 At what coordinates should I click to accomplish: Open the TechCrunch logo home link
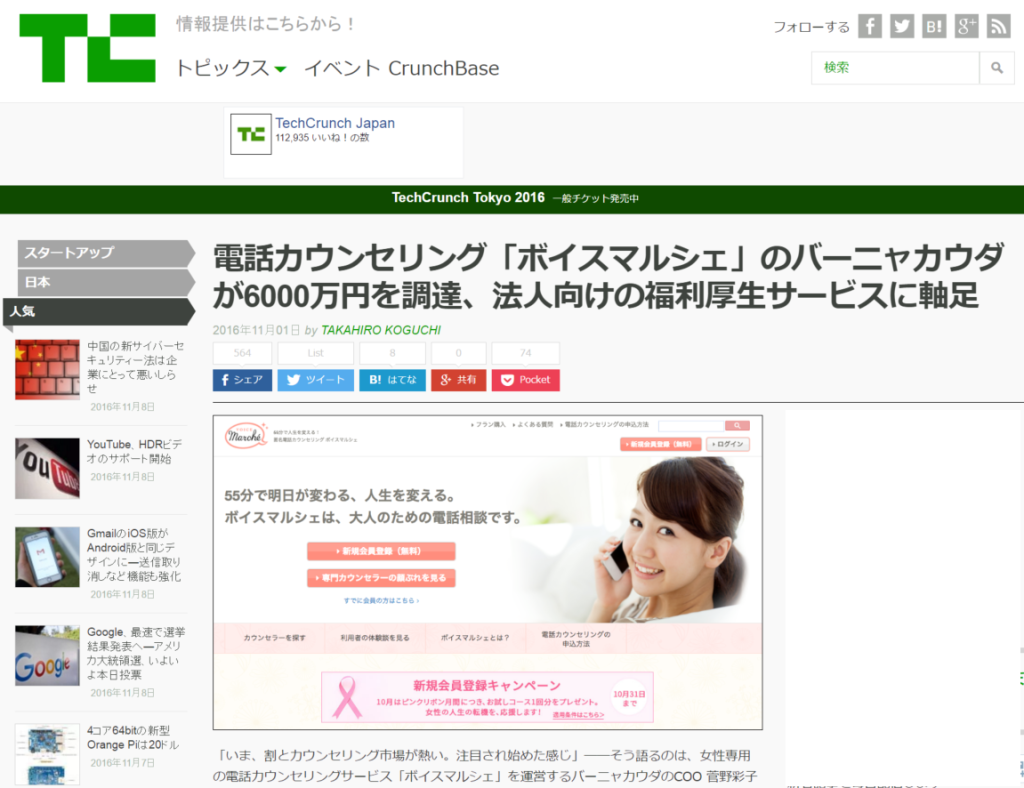tap(88, 48)
